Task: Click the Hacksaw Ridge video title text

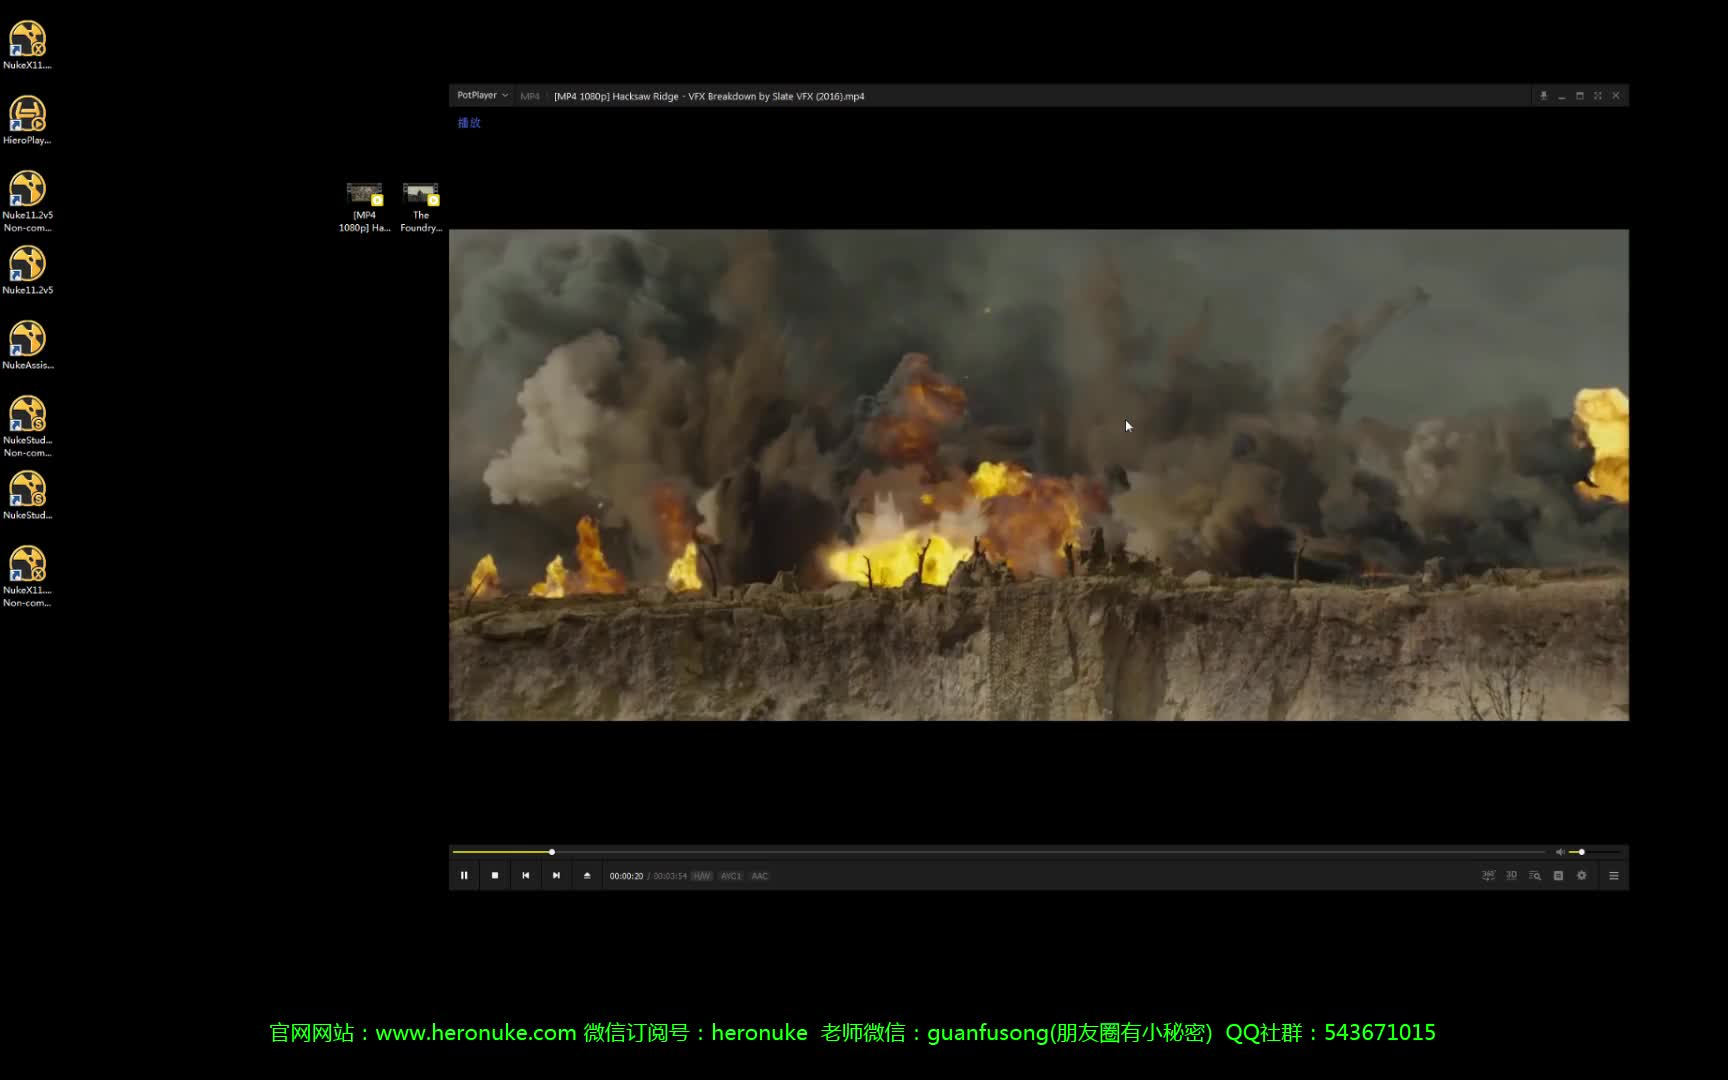Action: coord(709,96)
